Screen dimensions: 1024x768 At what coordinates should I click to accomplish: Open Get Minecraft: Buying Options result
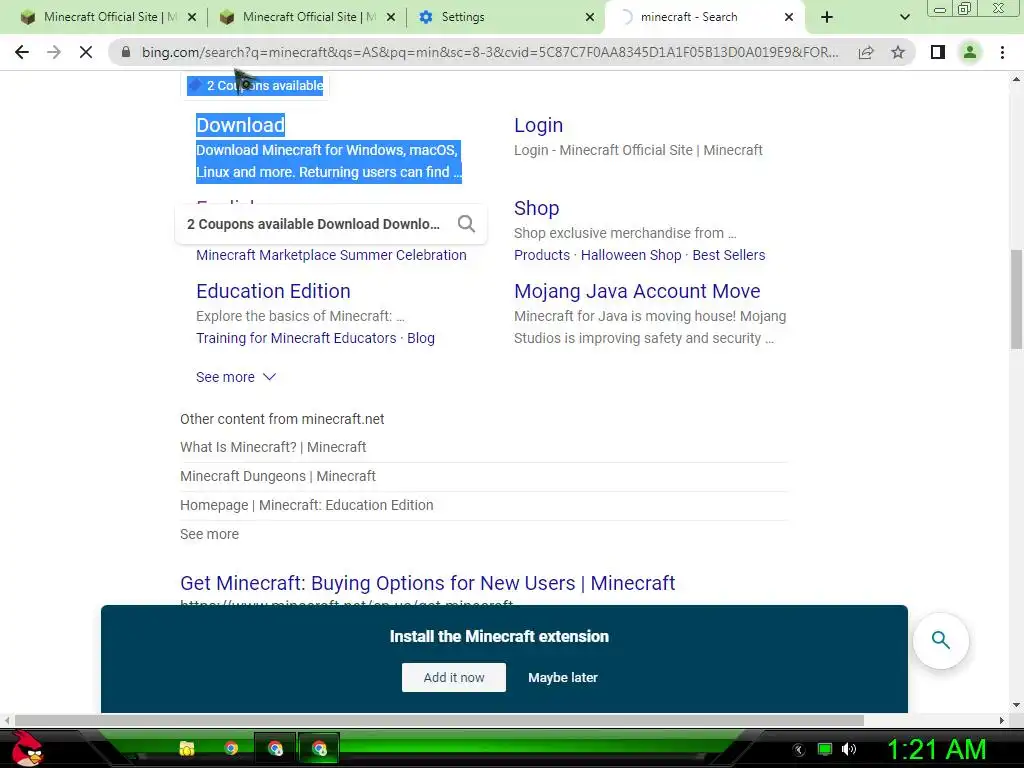pyautogui.click(x=427, y=583)
